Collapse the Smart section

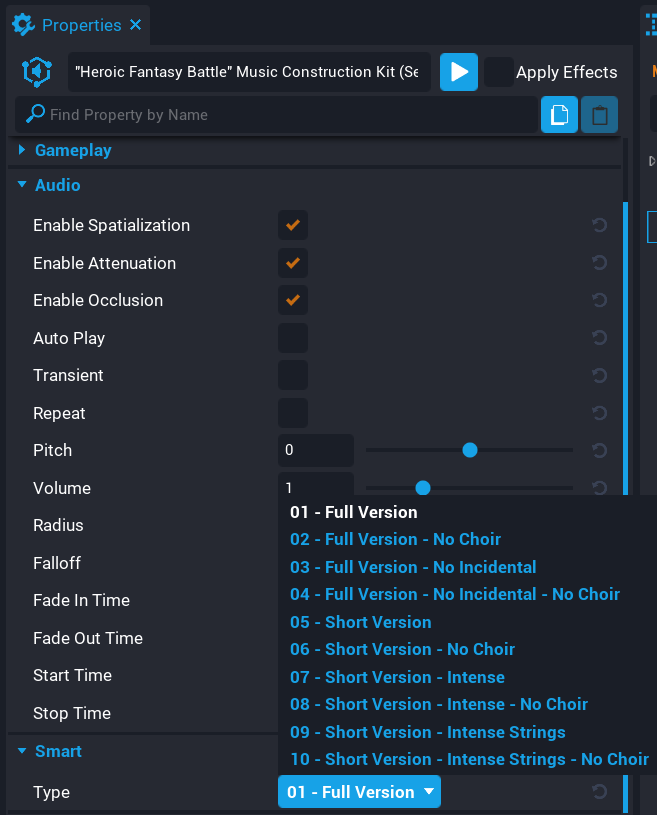click(x=21, y=751)
